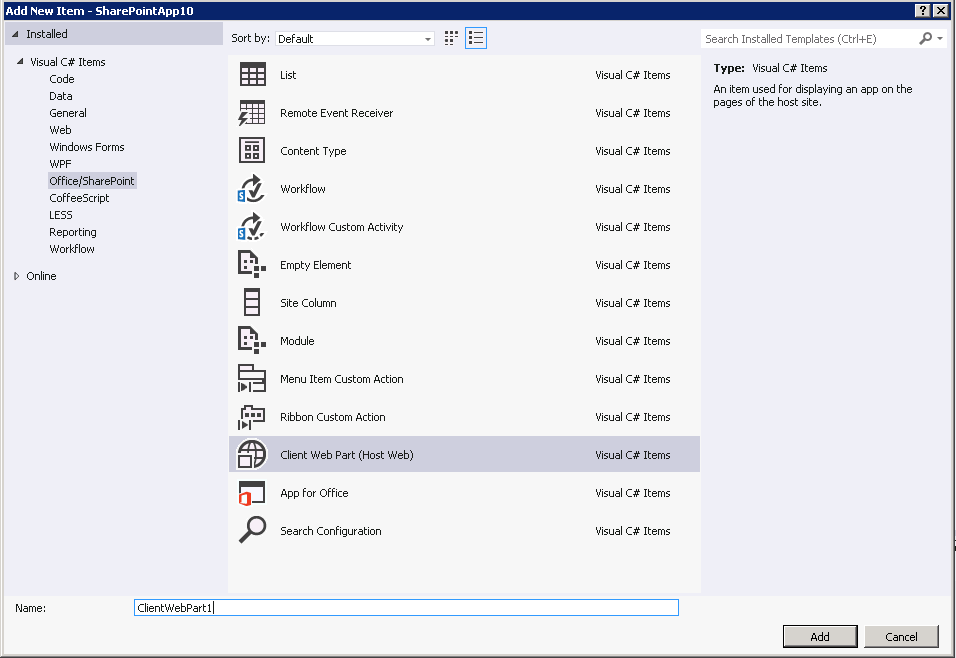This screenshot has height=658, width=956.
Task: Choose the Content Type template name
Action: (x=313, y=151)
